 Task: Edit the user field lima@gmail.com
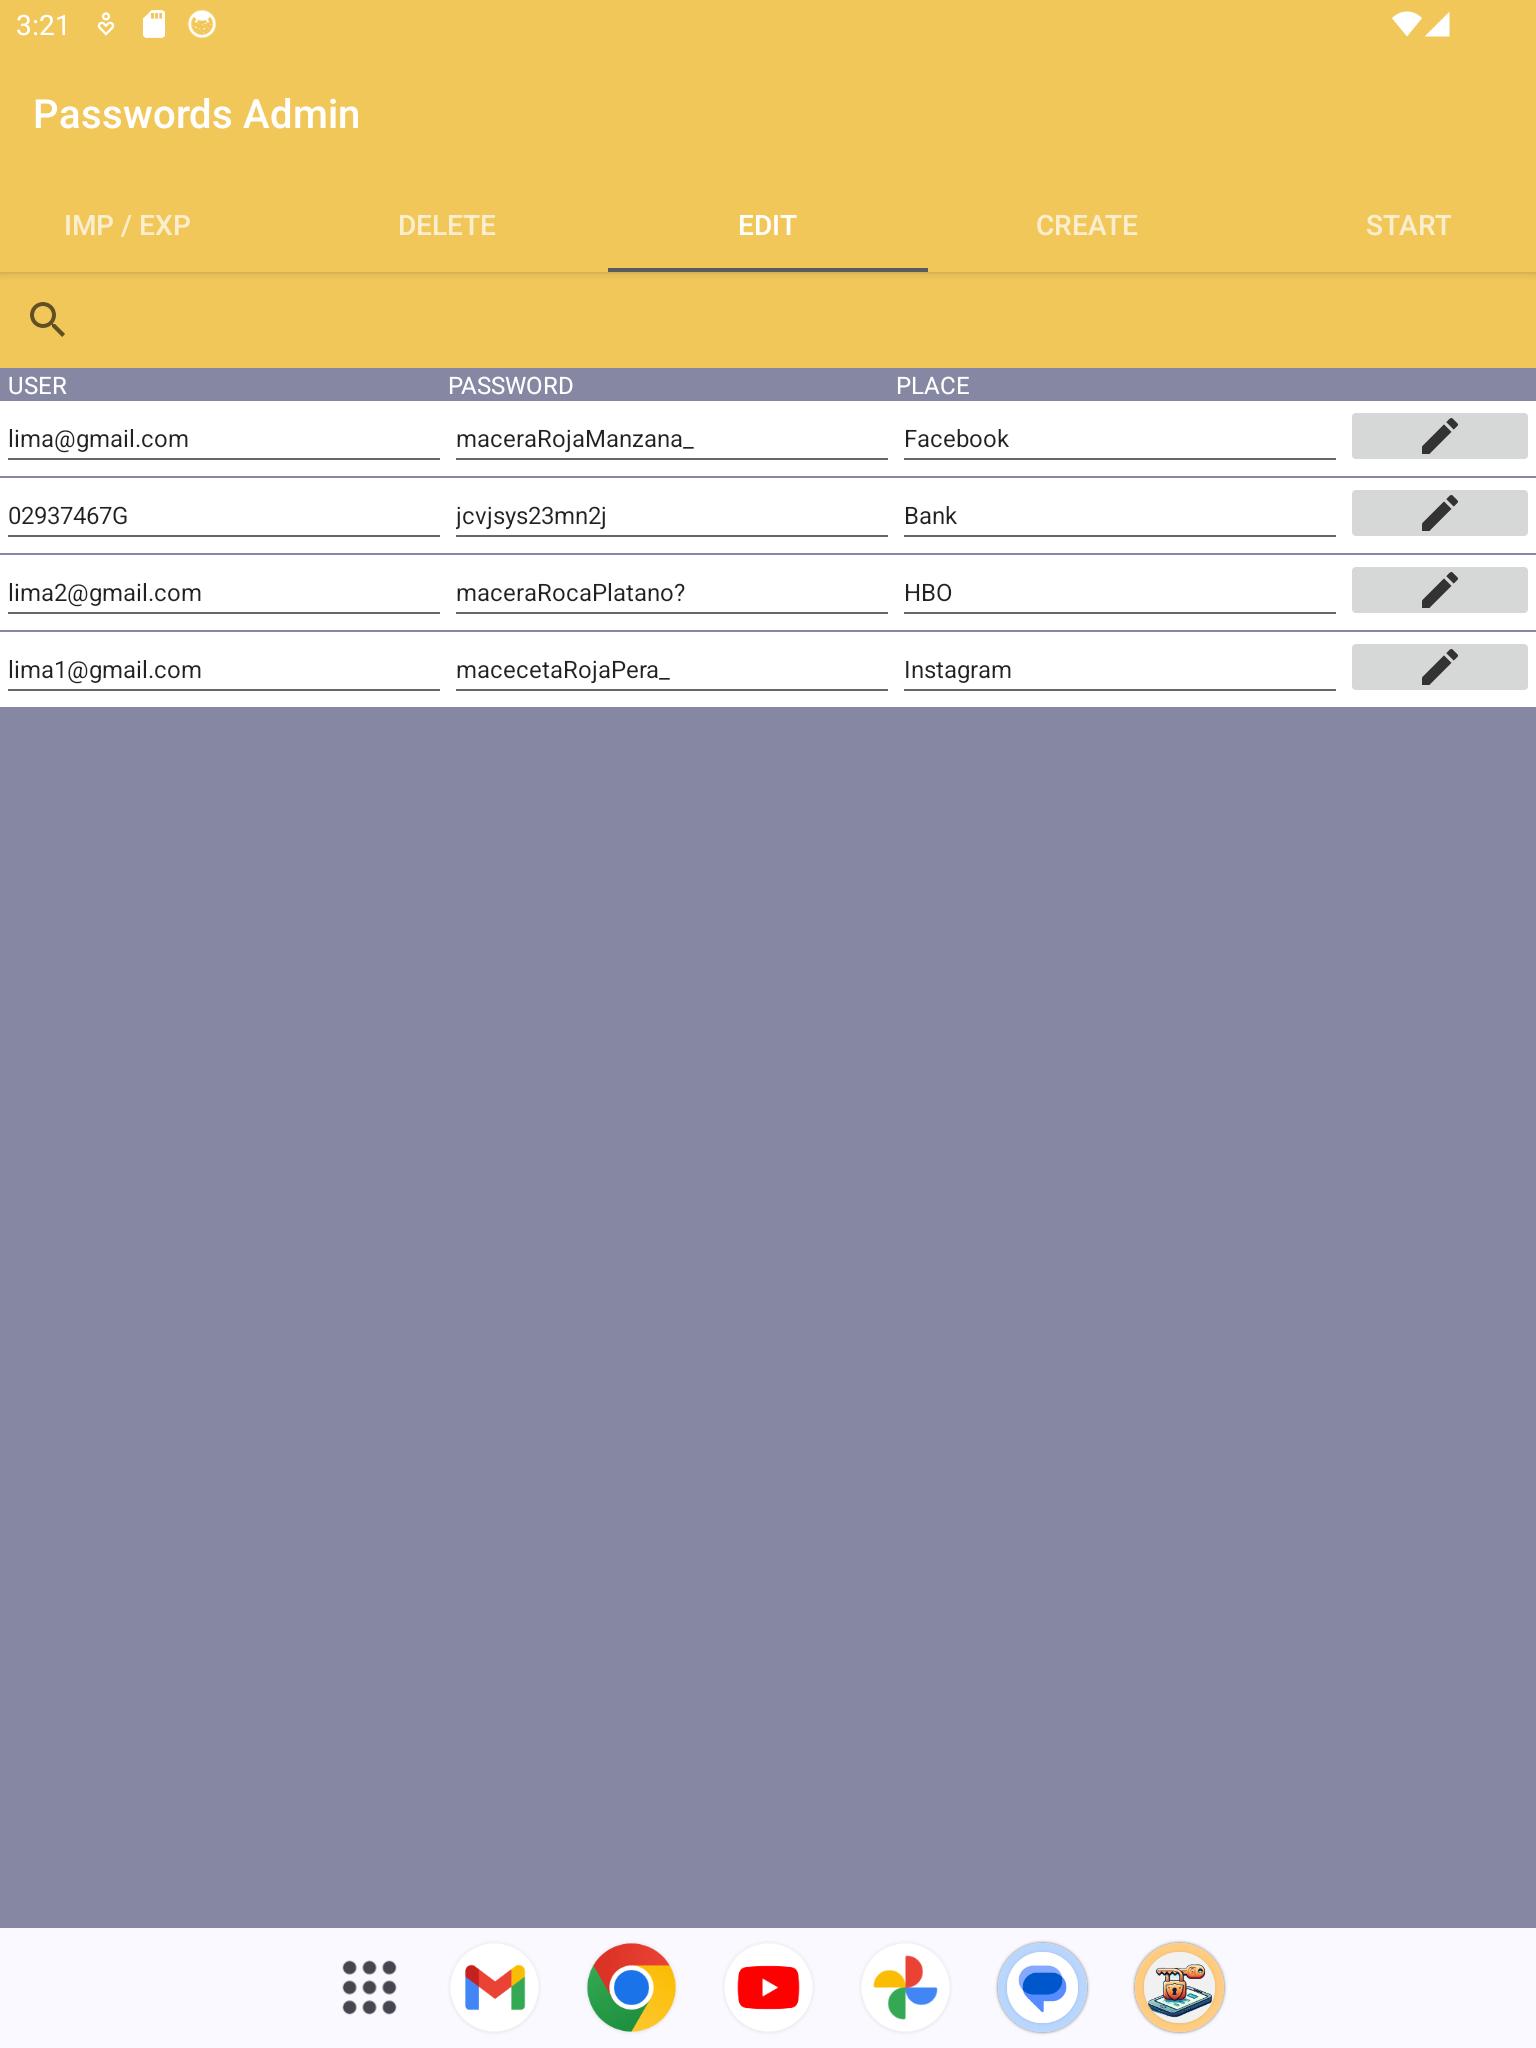point(224,439)
